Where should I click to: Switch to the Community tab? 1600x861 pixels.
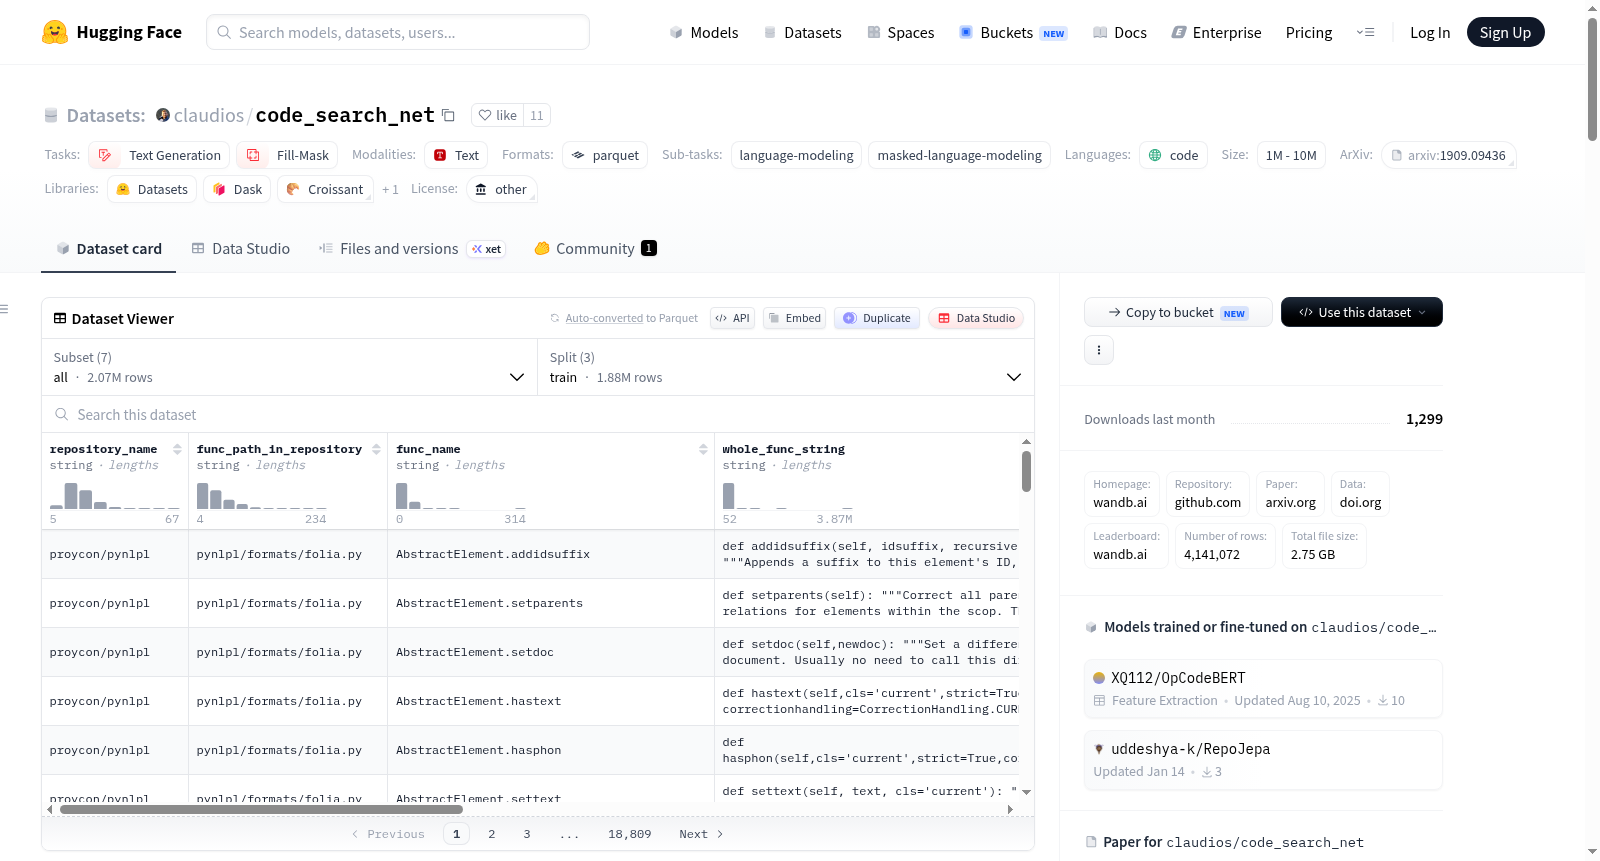(595, 248)
